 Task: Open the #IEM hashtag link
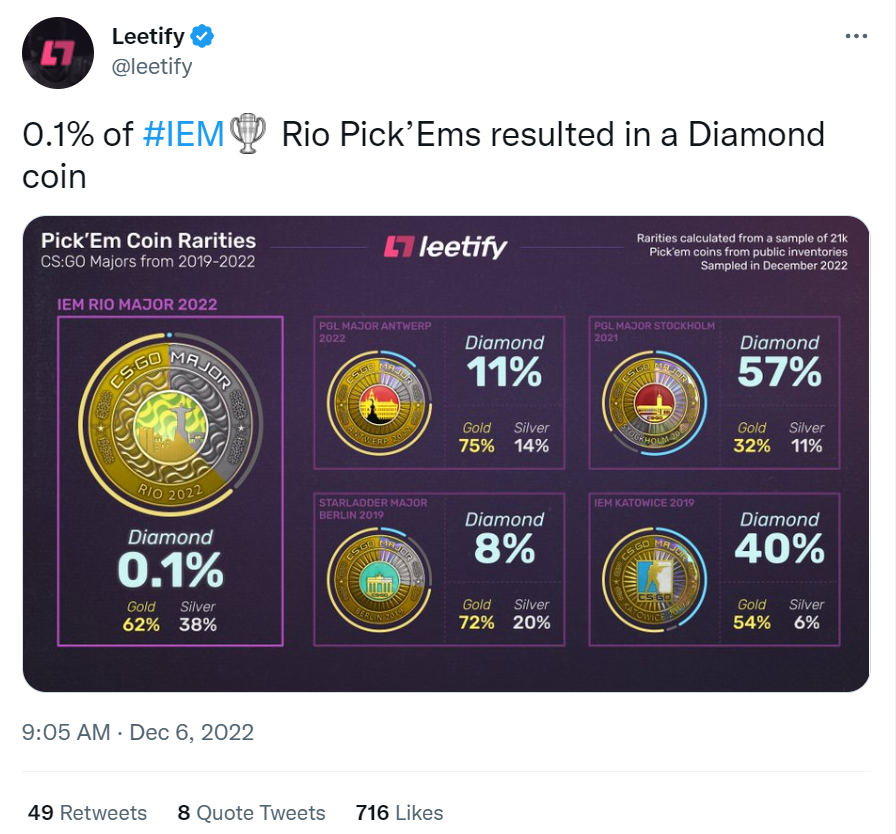pos(183,135)
